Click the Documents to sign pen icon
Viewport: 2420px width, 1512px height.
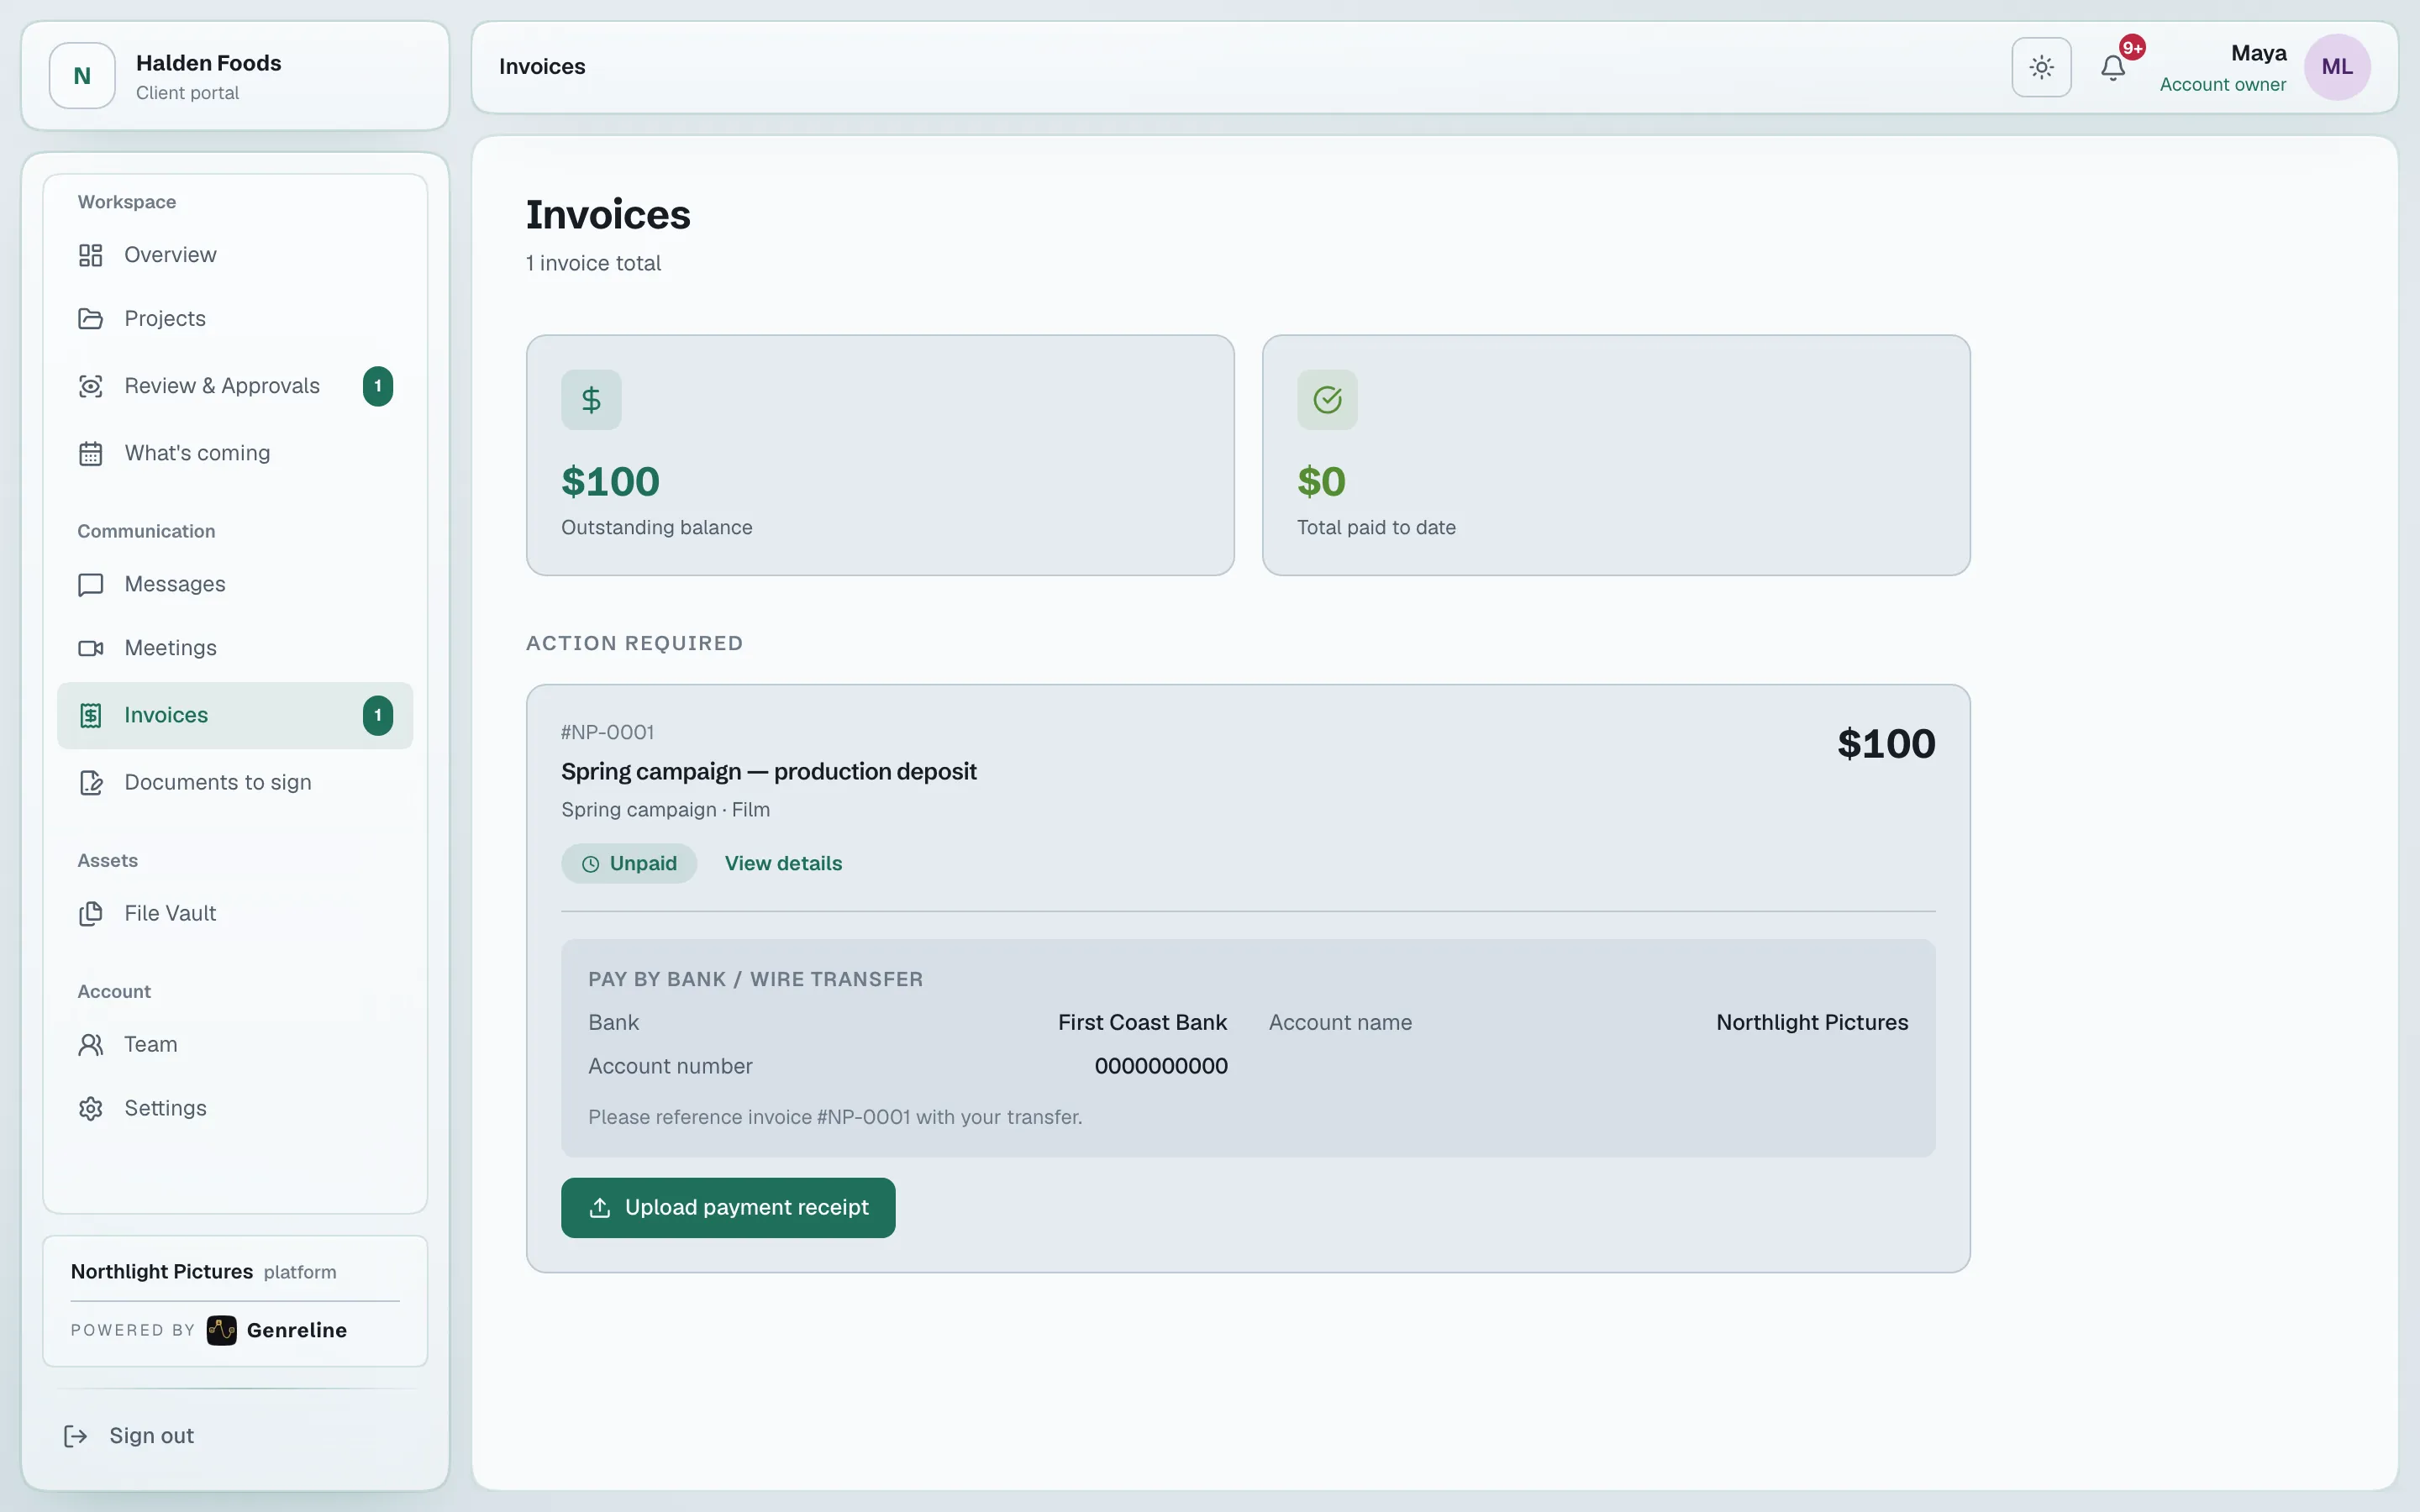[x=91, y=782]
